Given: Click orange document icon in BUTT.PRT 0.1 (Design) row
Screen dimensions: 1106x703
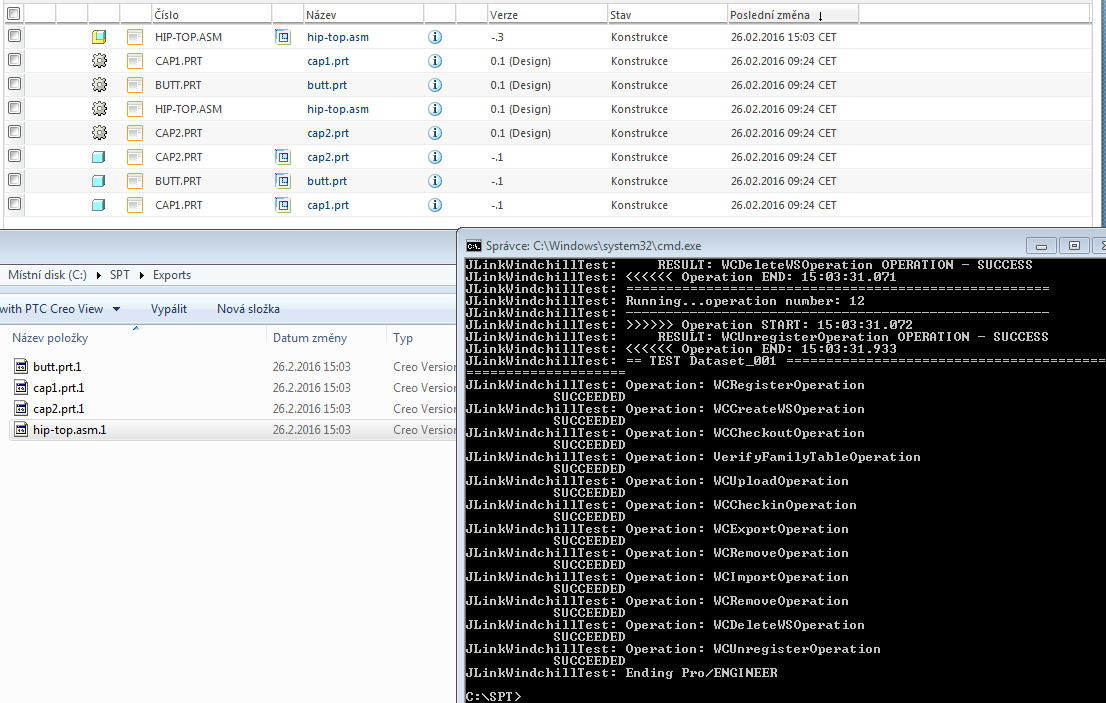Looking at the screenshot, I should [x=135, y=85].
